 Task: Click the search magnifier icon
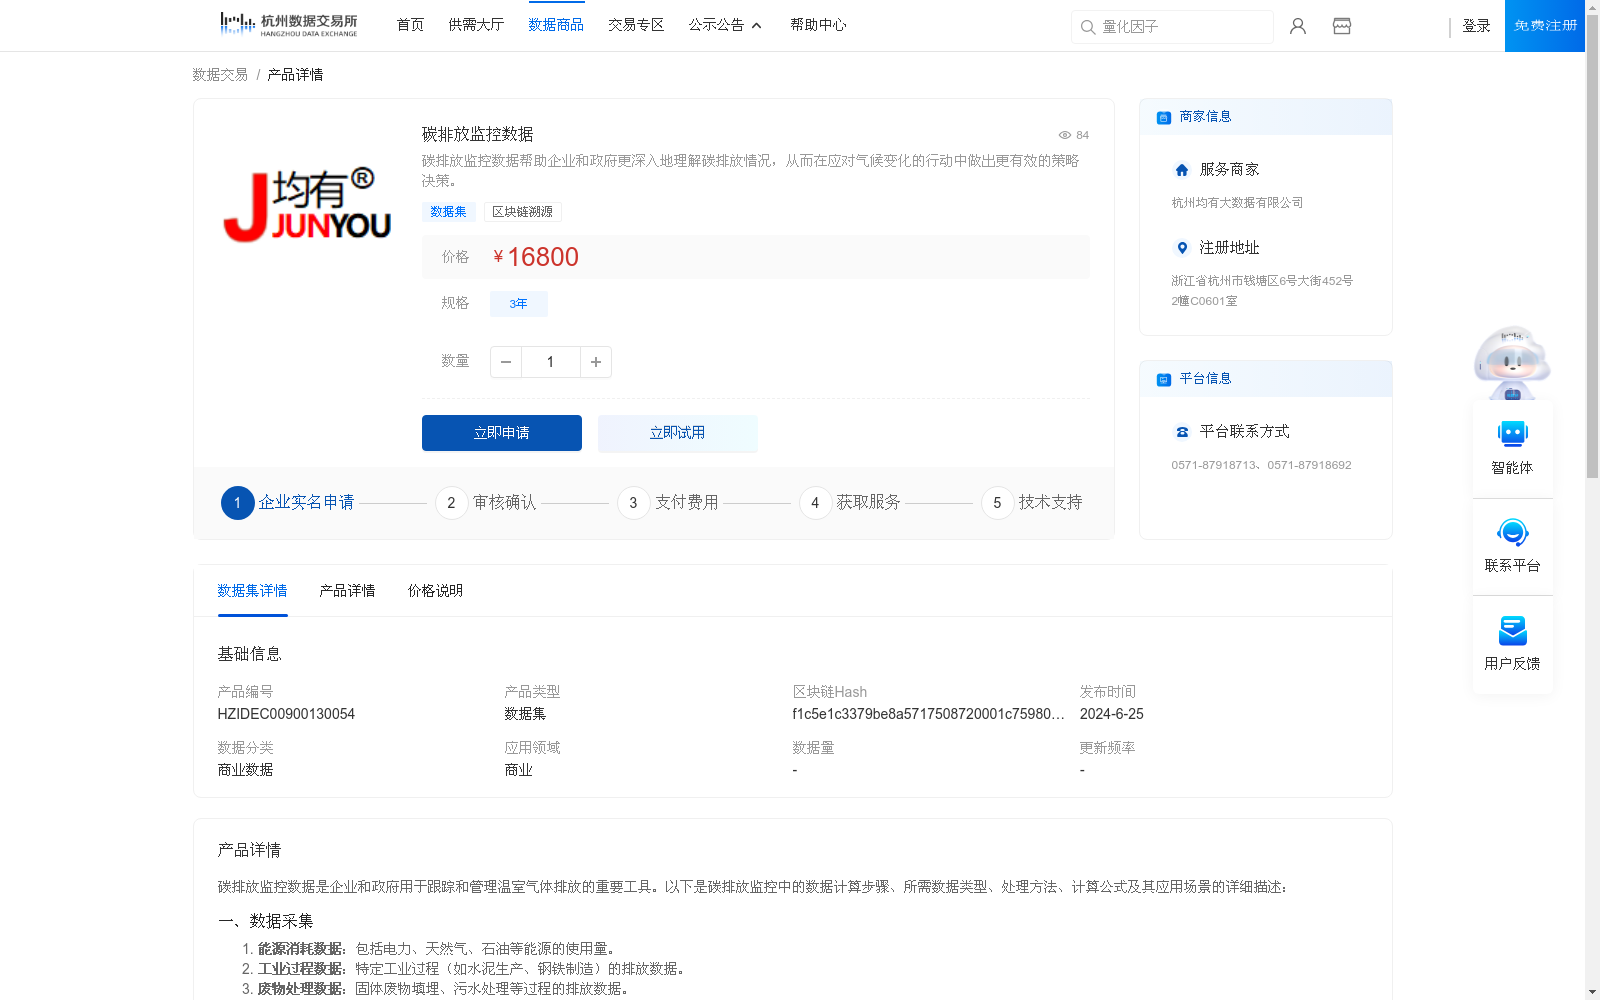click(1087, 27)
